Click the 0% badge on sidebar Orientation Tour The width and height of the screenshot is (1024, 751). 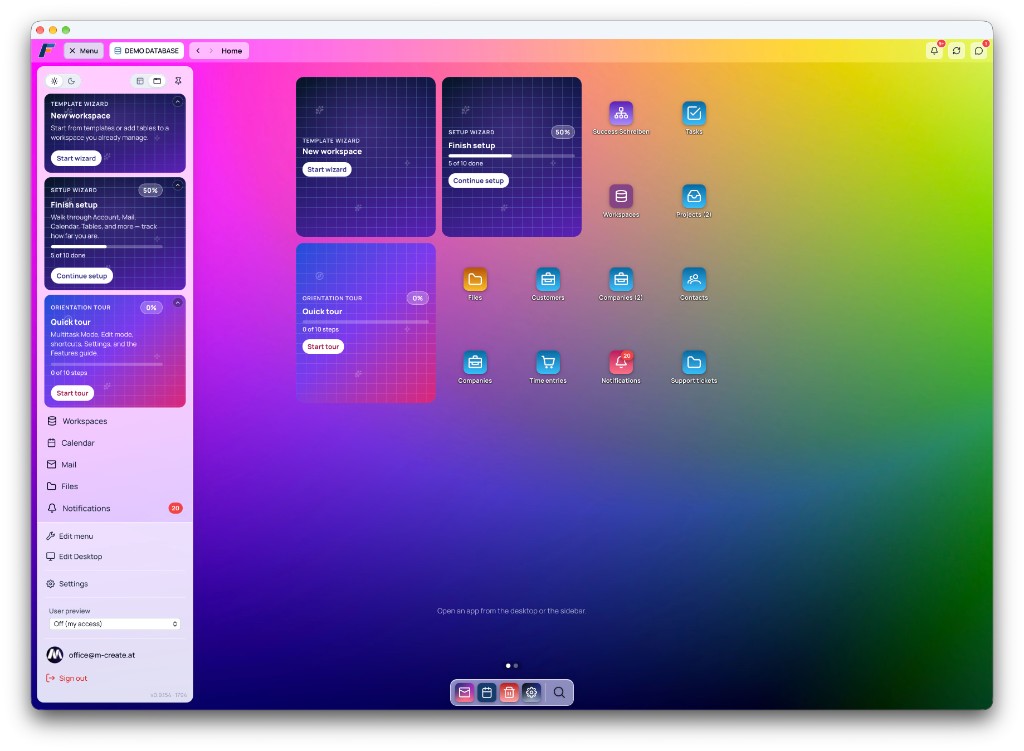tap(151, 308)
